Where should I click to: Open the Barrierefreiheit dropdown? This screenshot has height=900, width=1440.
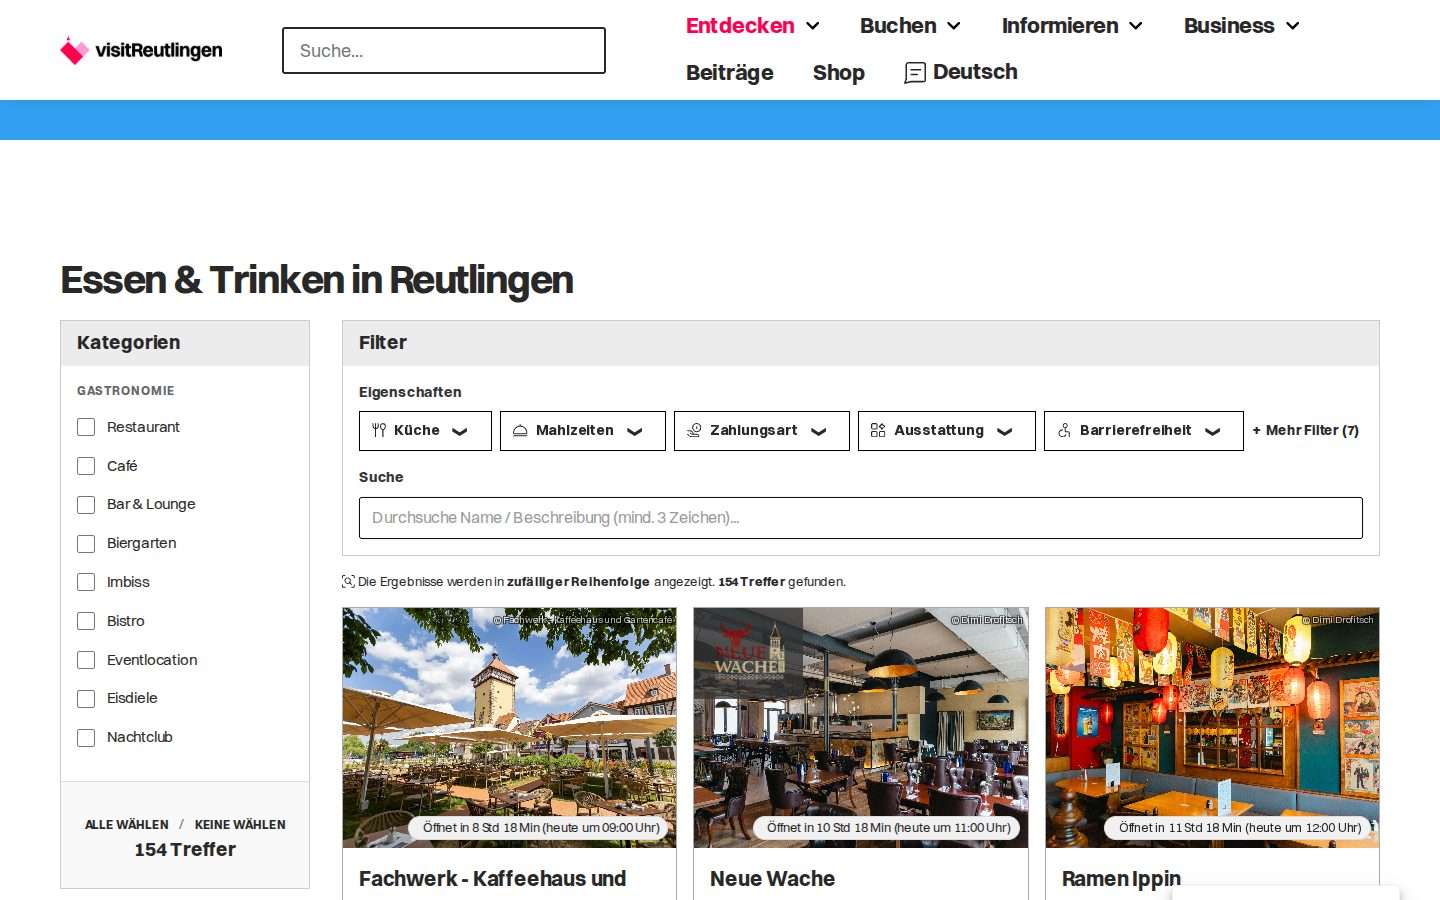coord(1144,431)
